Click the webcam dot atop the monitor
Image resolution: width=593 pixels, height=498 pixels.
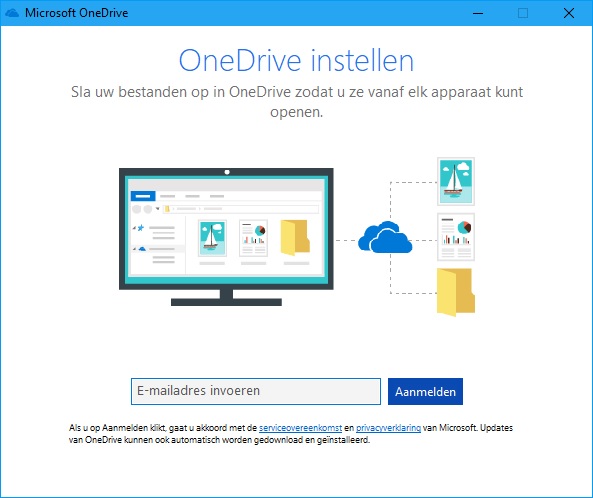point(227,172)
